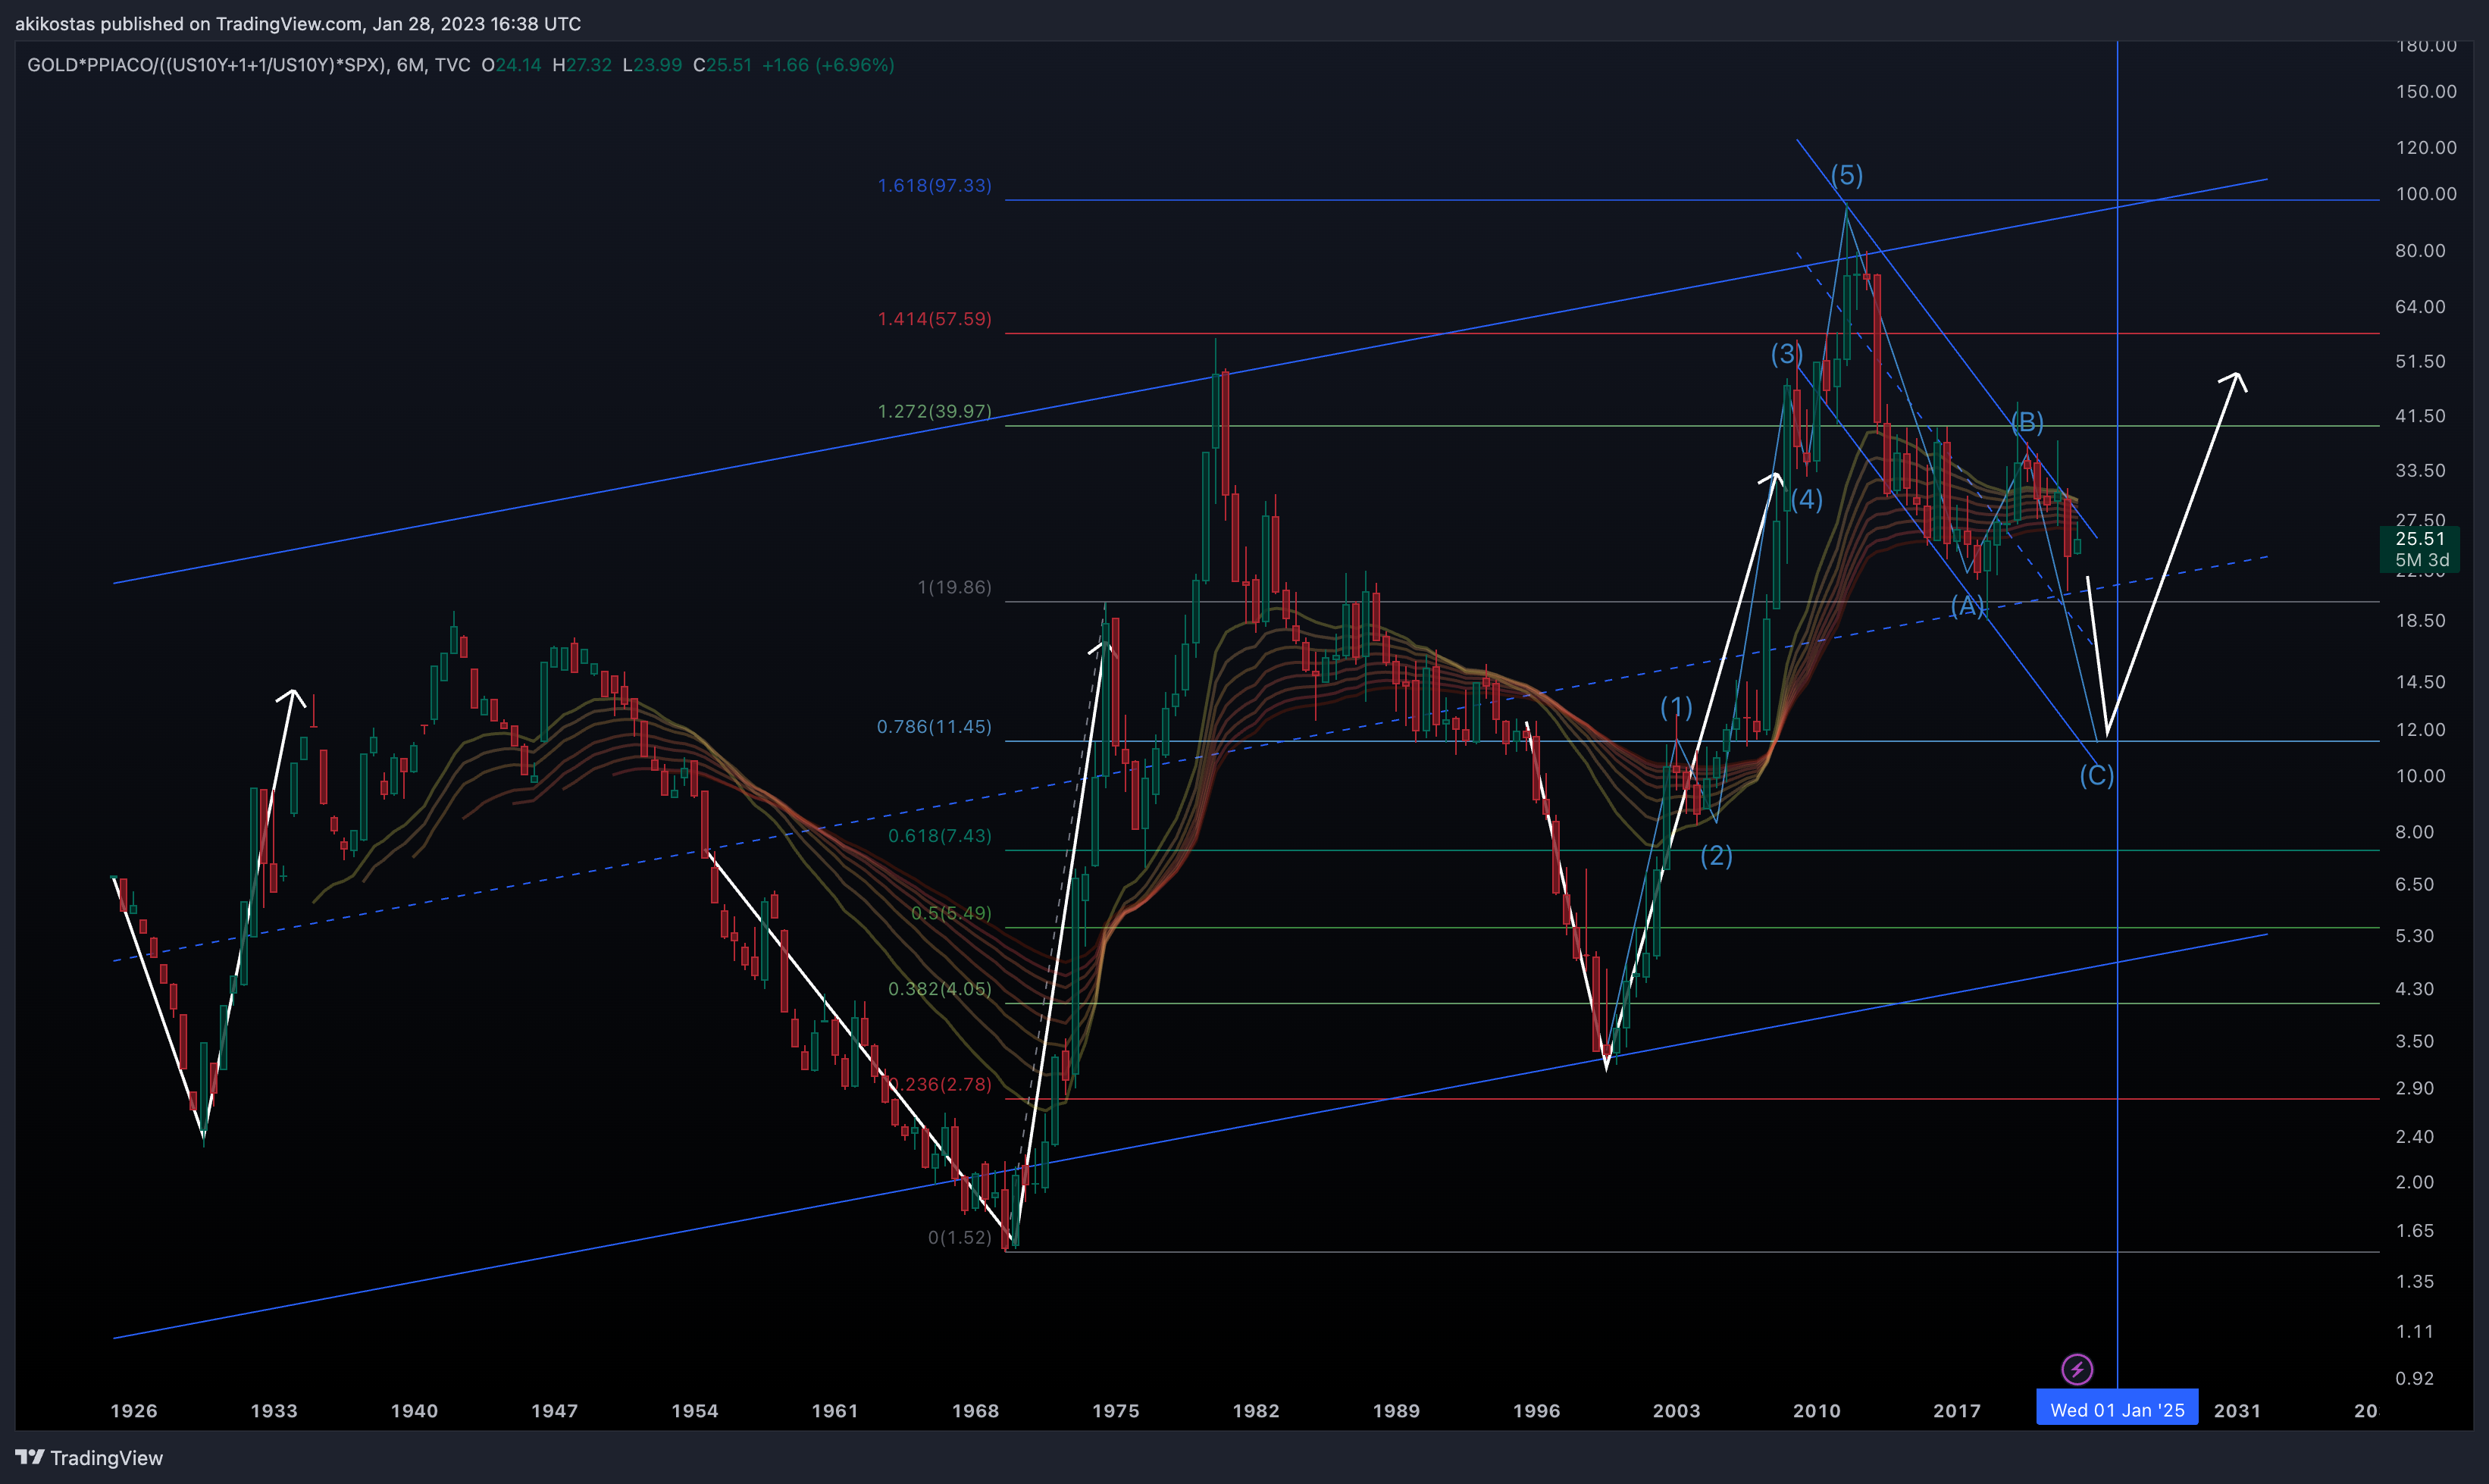Click the 1933 year label on the time axis
Image resolution: width=2489 pixels, height=1484 pixels.
pyautogui.click(x=274, y=1411)
